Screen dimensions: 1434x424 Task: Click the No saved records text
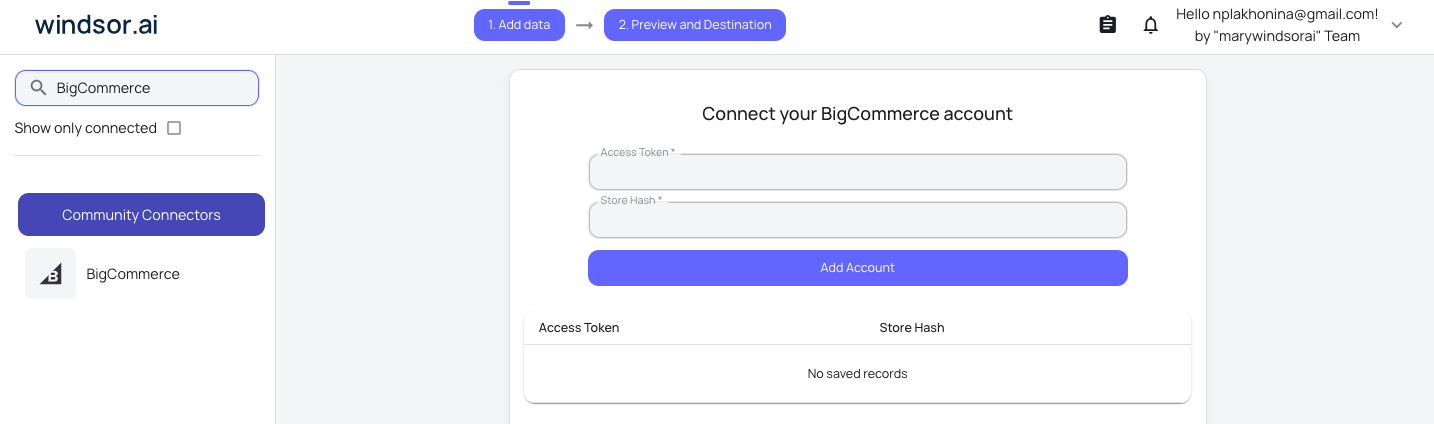click(858, 374)
